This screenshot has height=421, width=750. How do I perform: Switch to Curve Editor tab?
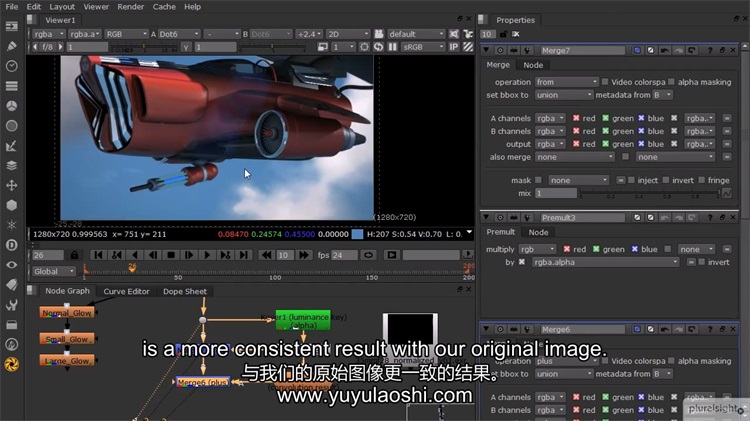click(x=126, y=291)
